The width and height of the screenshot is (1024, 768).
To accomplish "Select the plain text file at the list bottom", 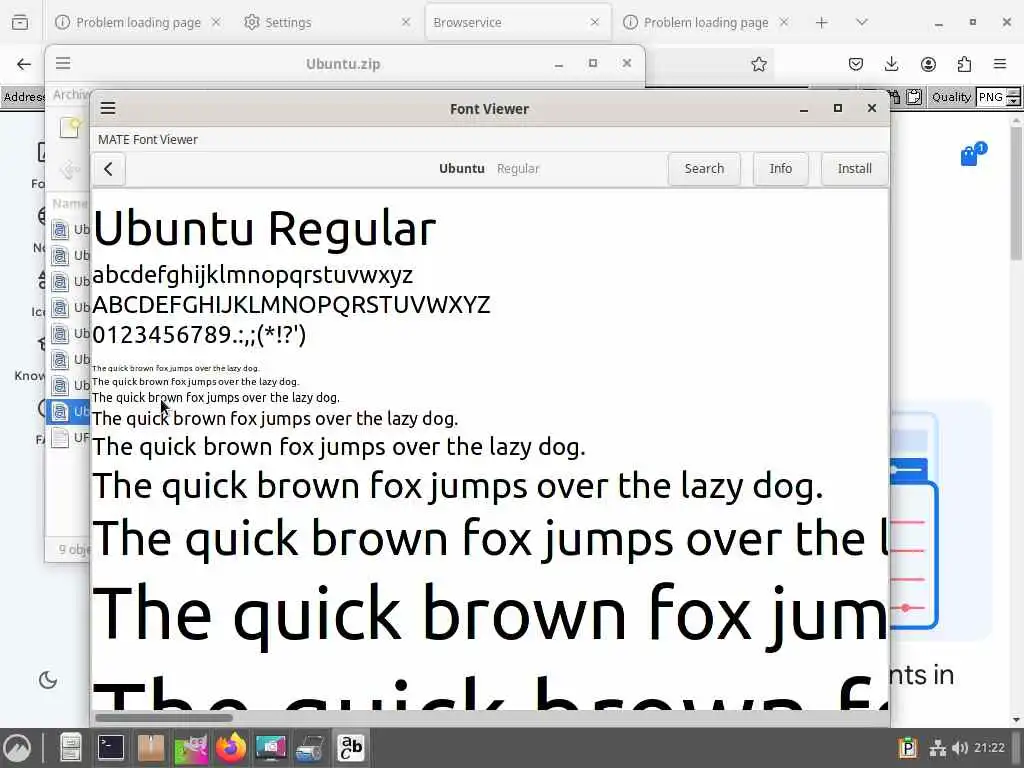I will point(68,438).
